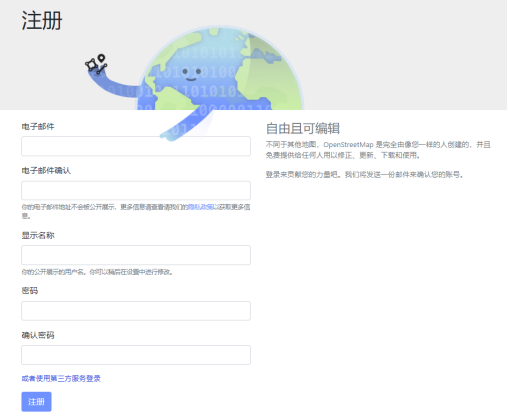Click the 确认密码 label
The height and width of the screenshot is (418, 508).
pos(38,335)
